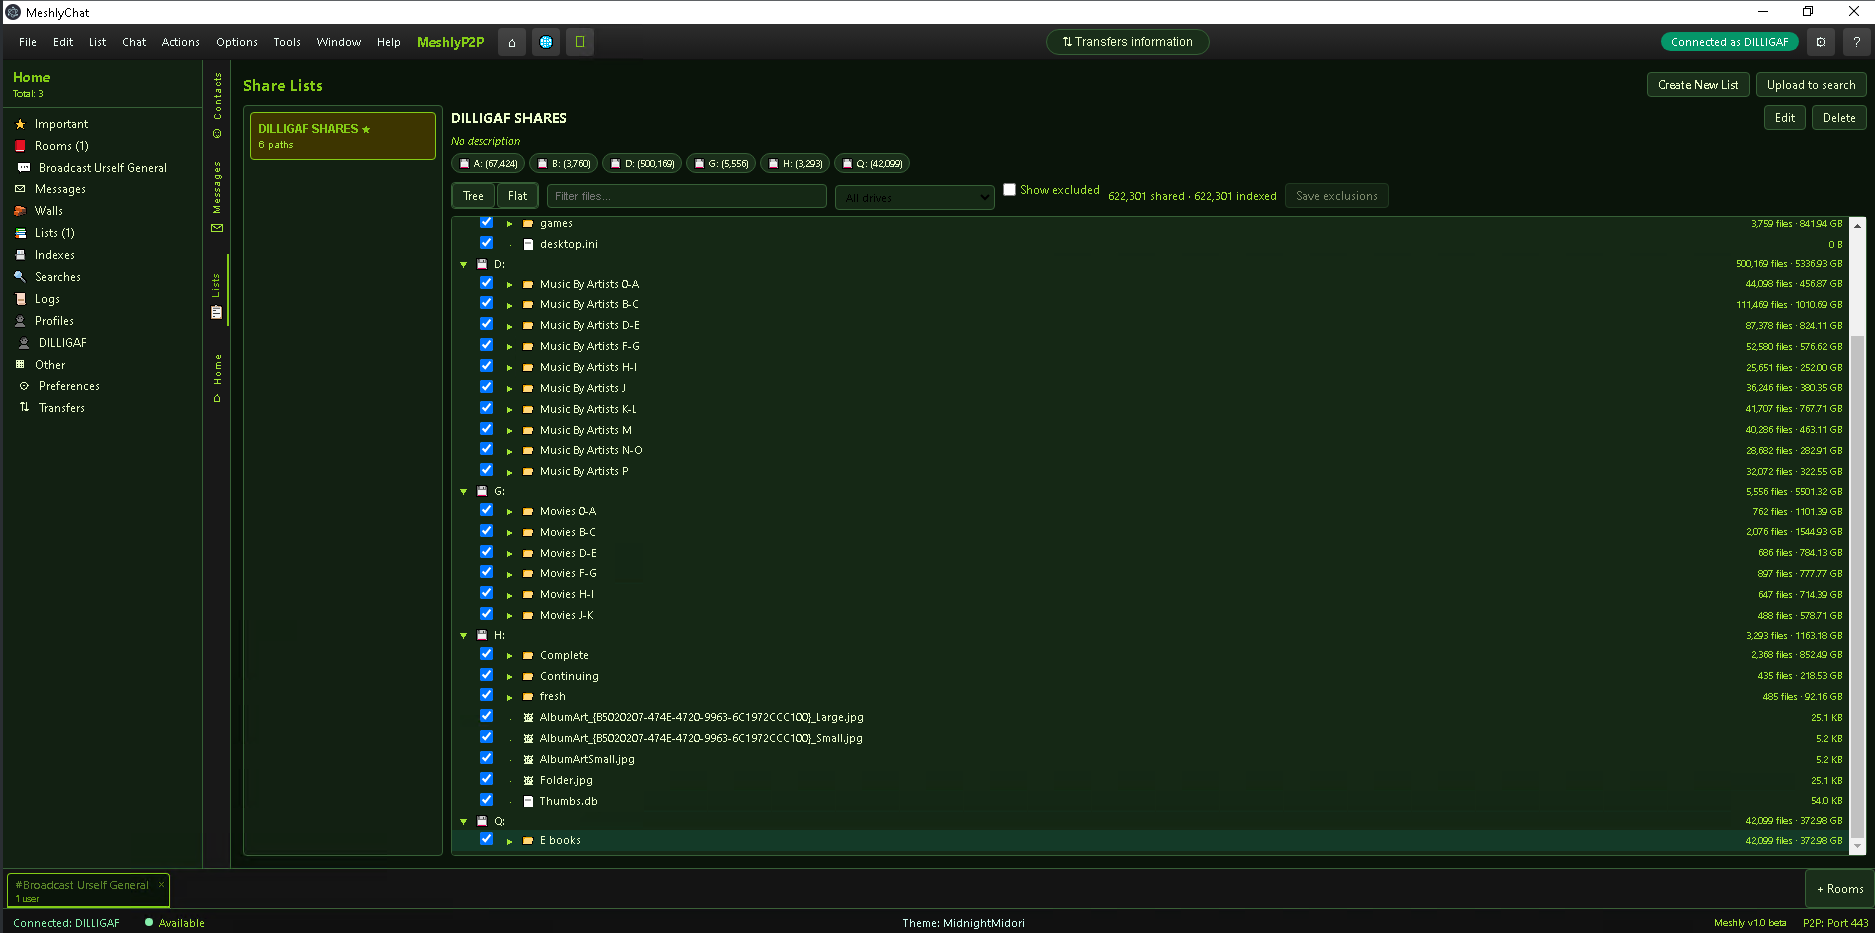Image resolution: width=1875 pixels, height=933 pixels.
Task: Uncheck the E books folder checkbox
Action: [486, 839]
